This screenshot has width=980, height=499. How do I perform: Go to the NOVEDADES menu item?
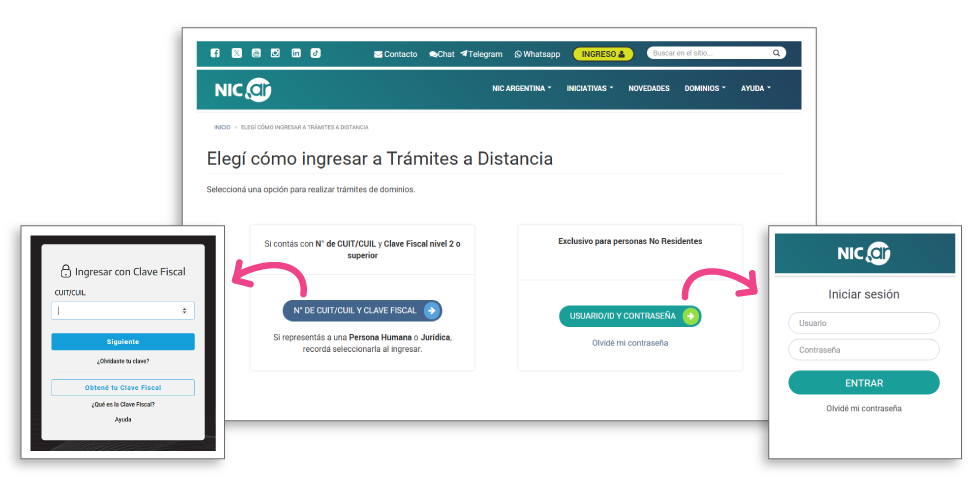click(649, 88)
